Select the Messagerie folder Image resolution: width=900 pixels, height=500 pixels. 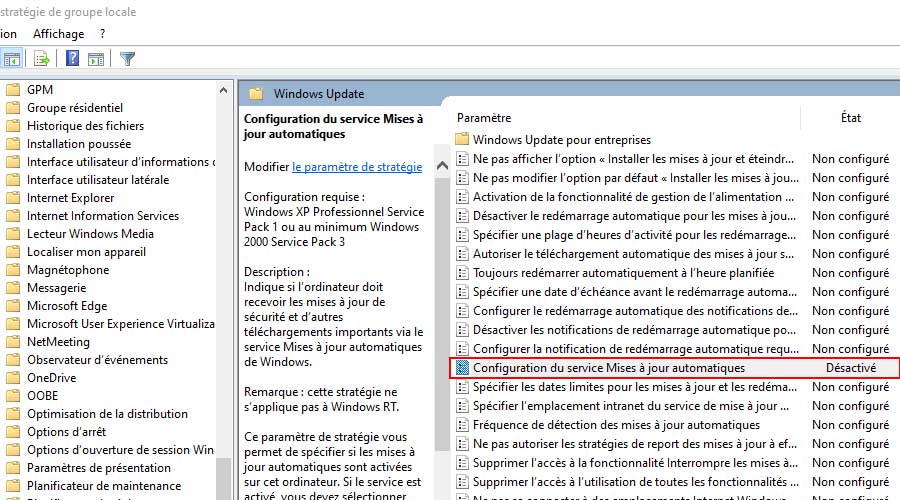[x=56, y=288]
